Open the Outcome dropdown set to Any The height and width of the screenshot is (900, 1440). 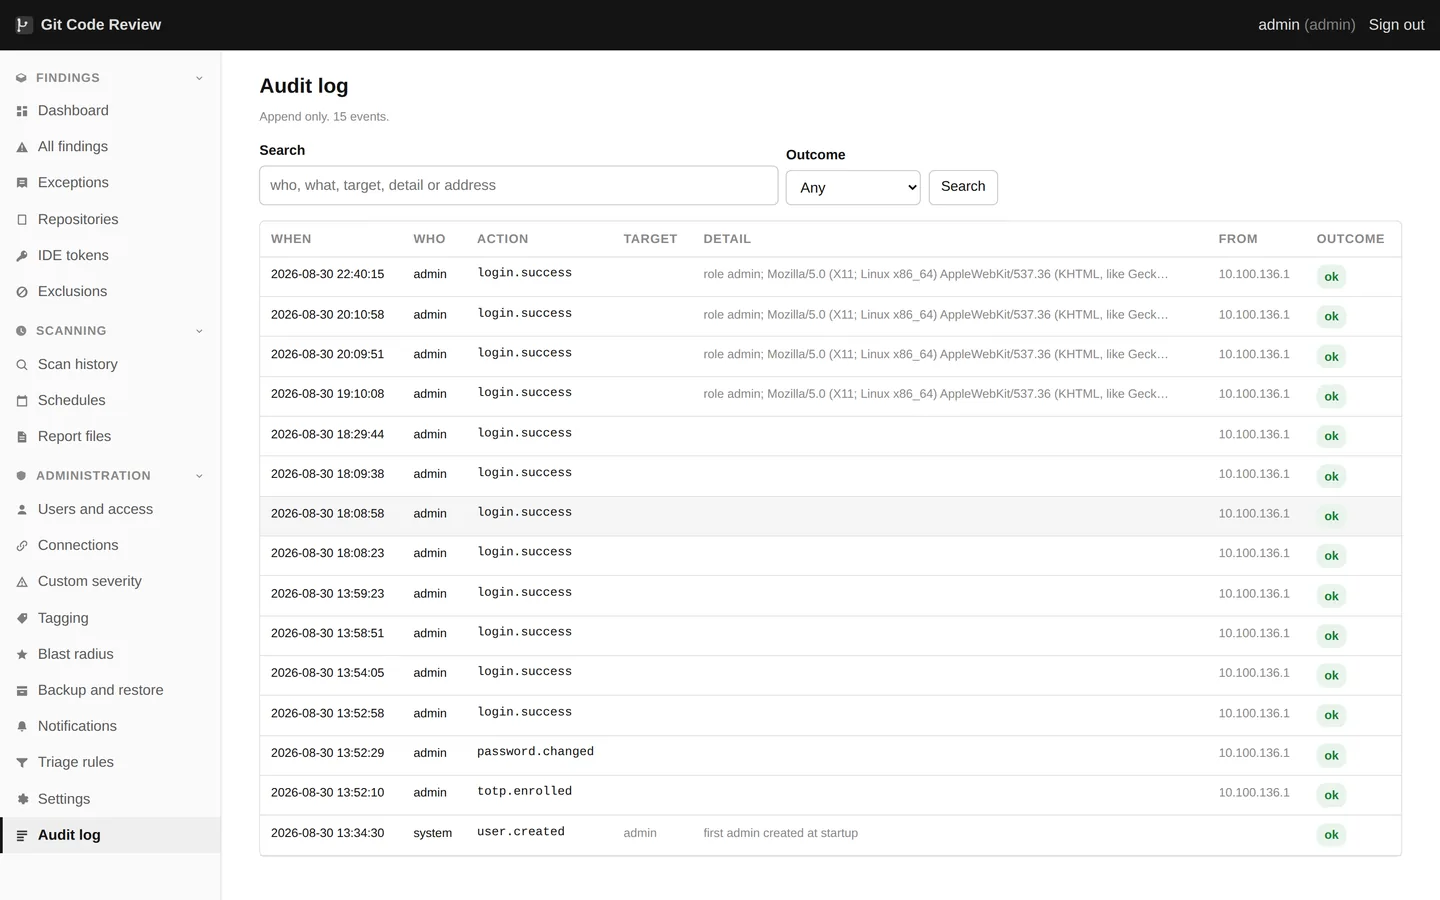[x=853, y=188]
